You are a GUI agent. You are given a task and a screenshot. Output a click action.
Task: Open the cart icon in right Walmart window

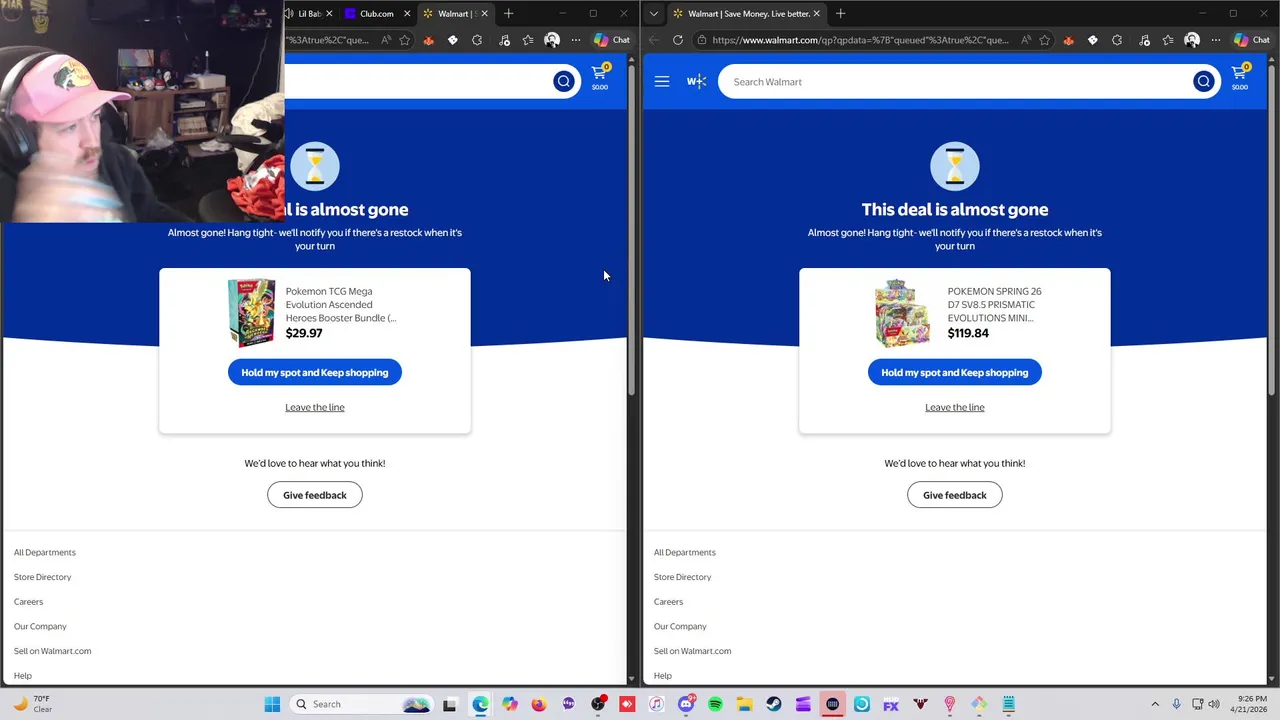click(1240, 76)
